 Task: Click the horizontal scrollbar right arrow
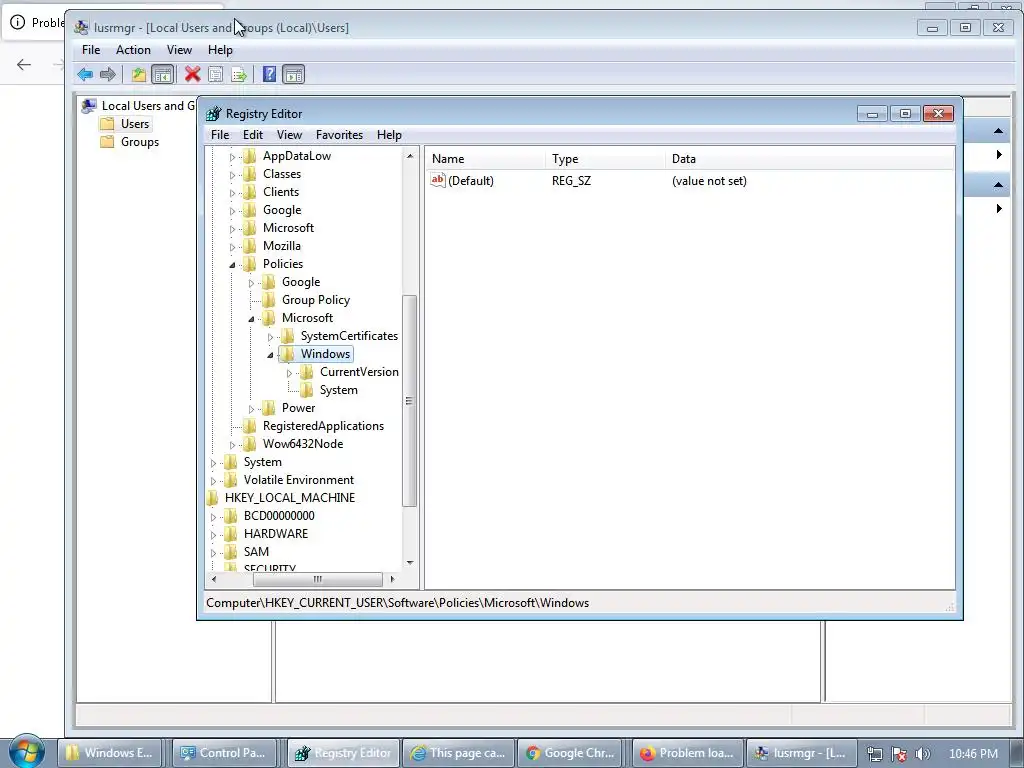tap(392, 579)
